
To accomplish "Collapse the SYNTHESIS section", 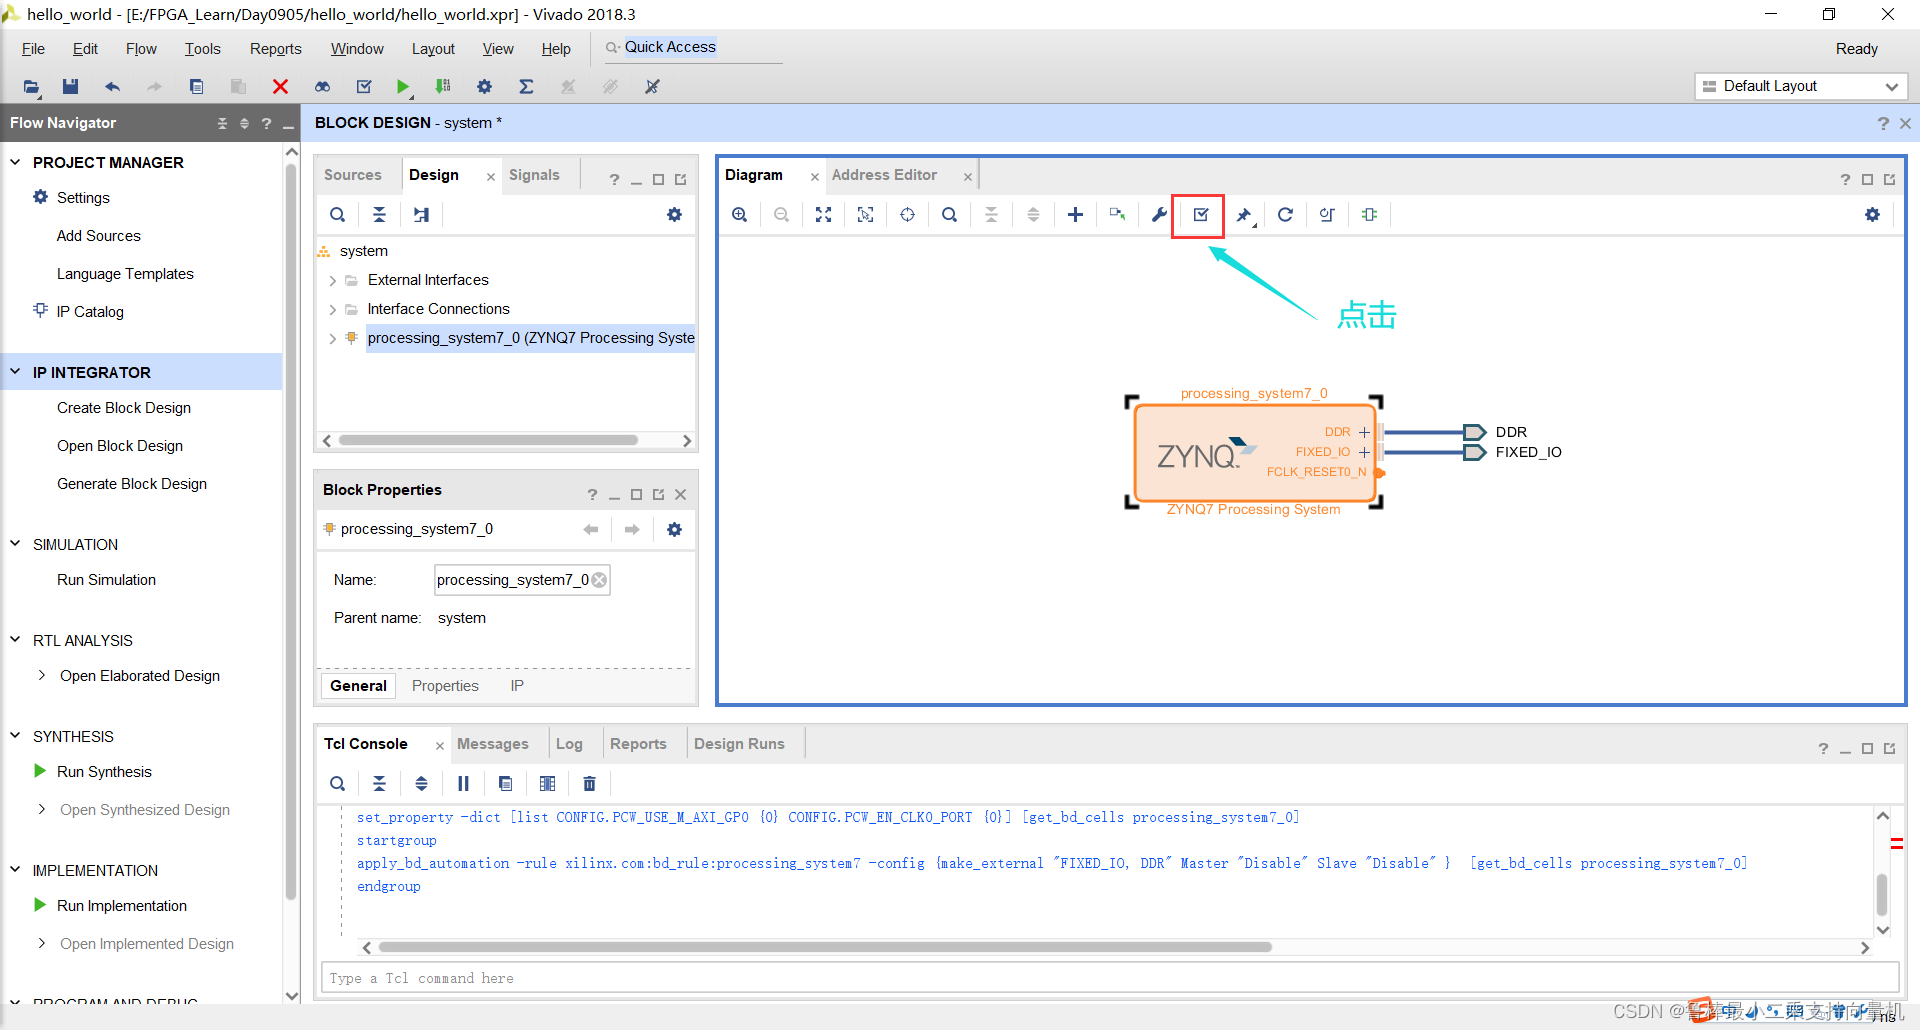I will pos(15,736).
